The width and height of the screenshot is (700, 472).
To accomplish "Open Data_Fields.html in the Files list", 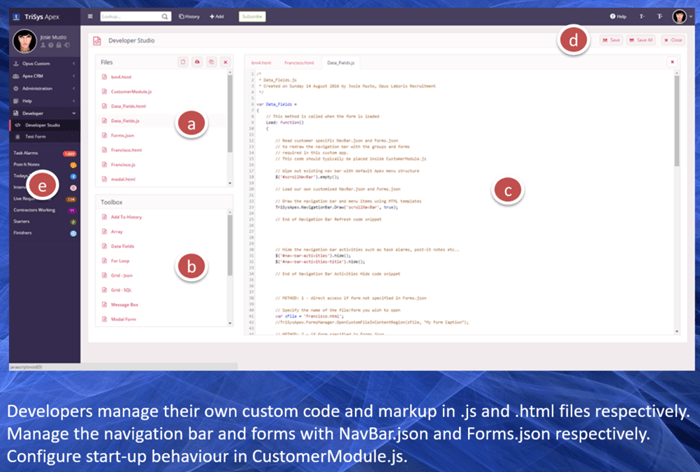I will 128,106.
